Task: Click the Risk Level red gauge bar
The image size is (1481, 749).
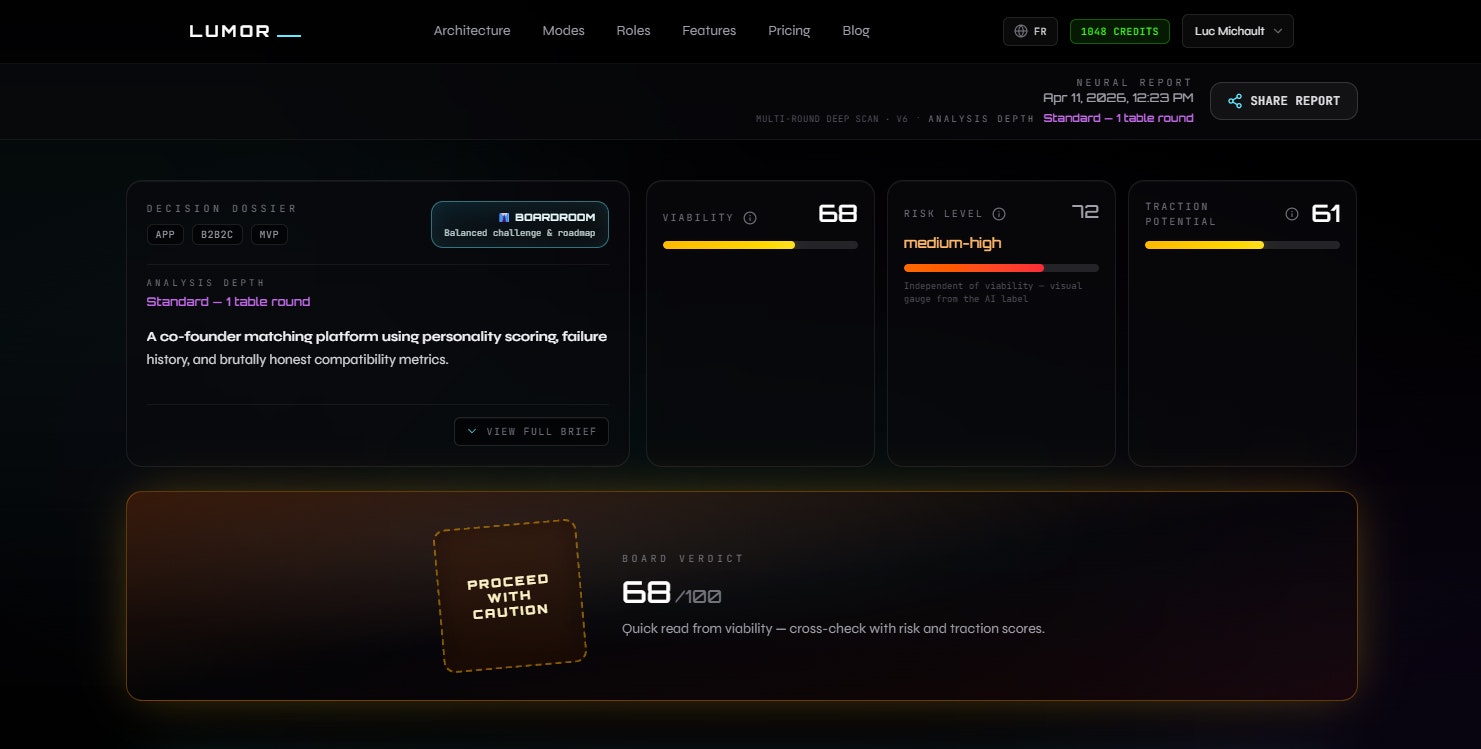Action: click(1001, 268)
